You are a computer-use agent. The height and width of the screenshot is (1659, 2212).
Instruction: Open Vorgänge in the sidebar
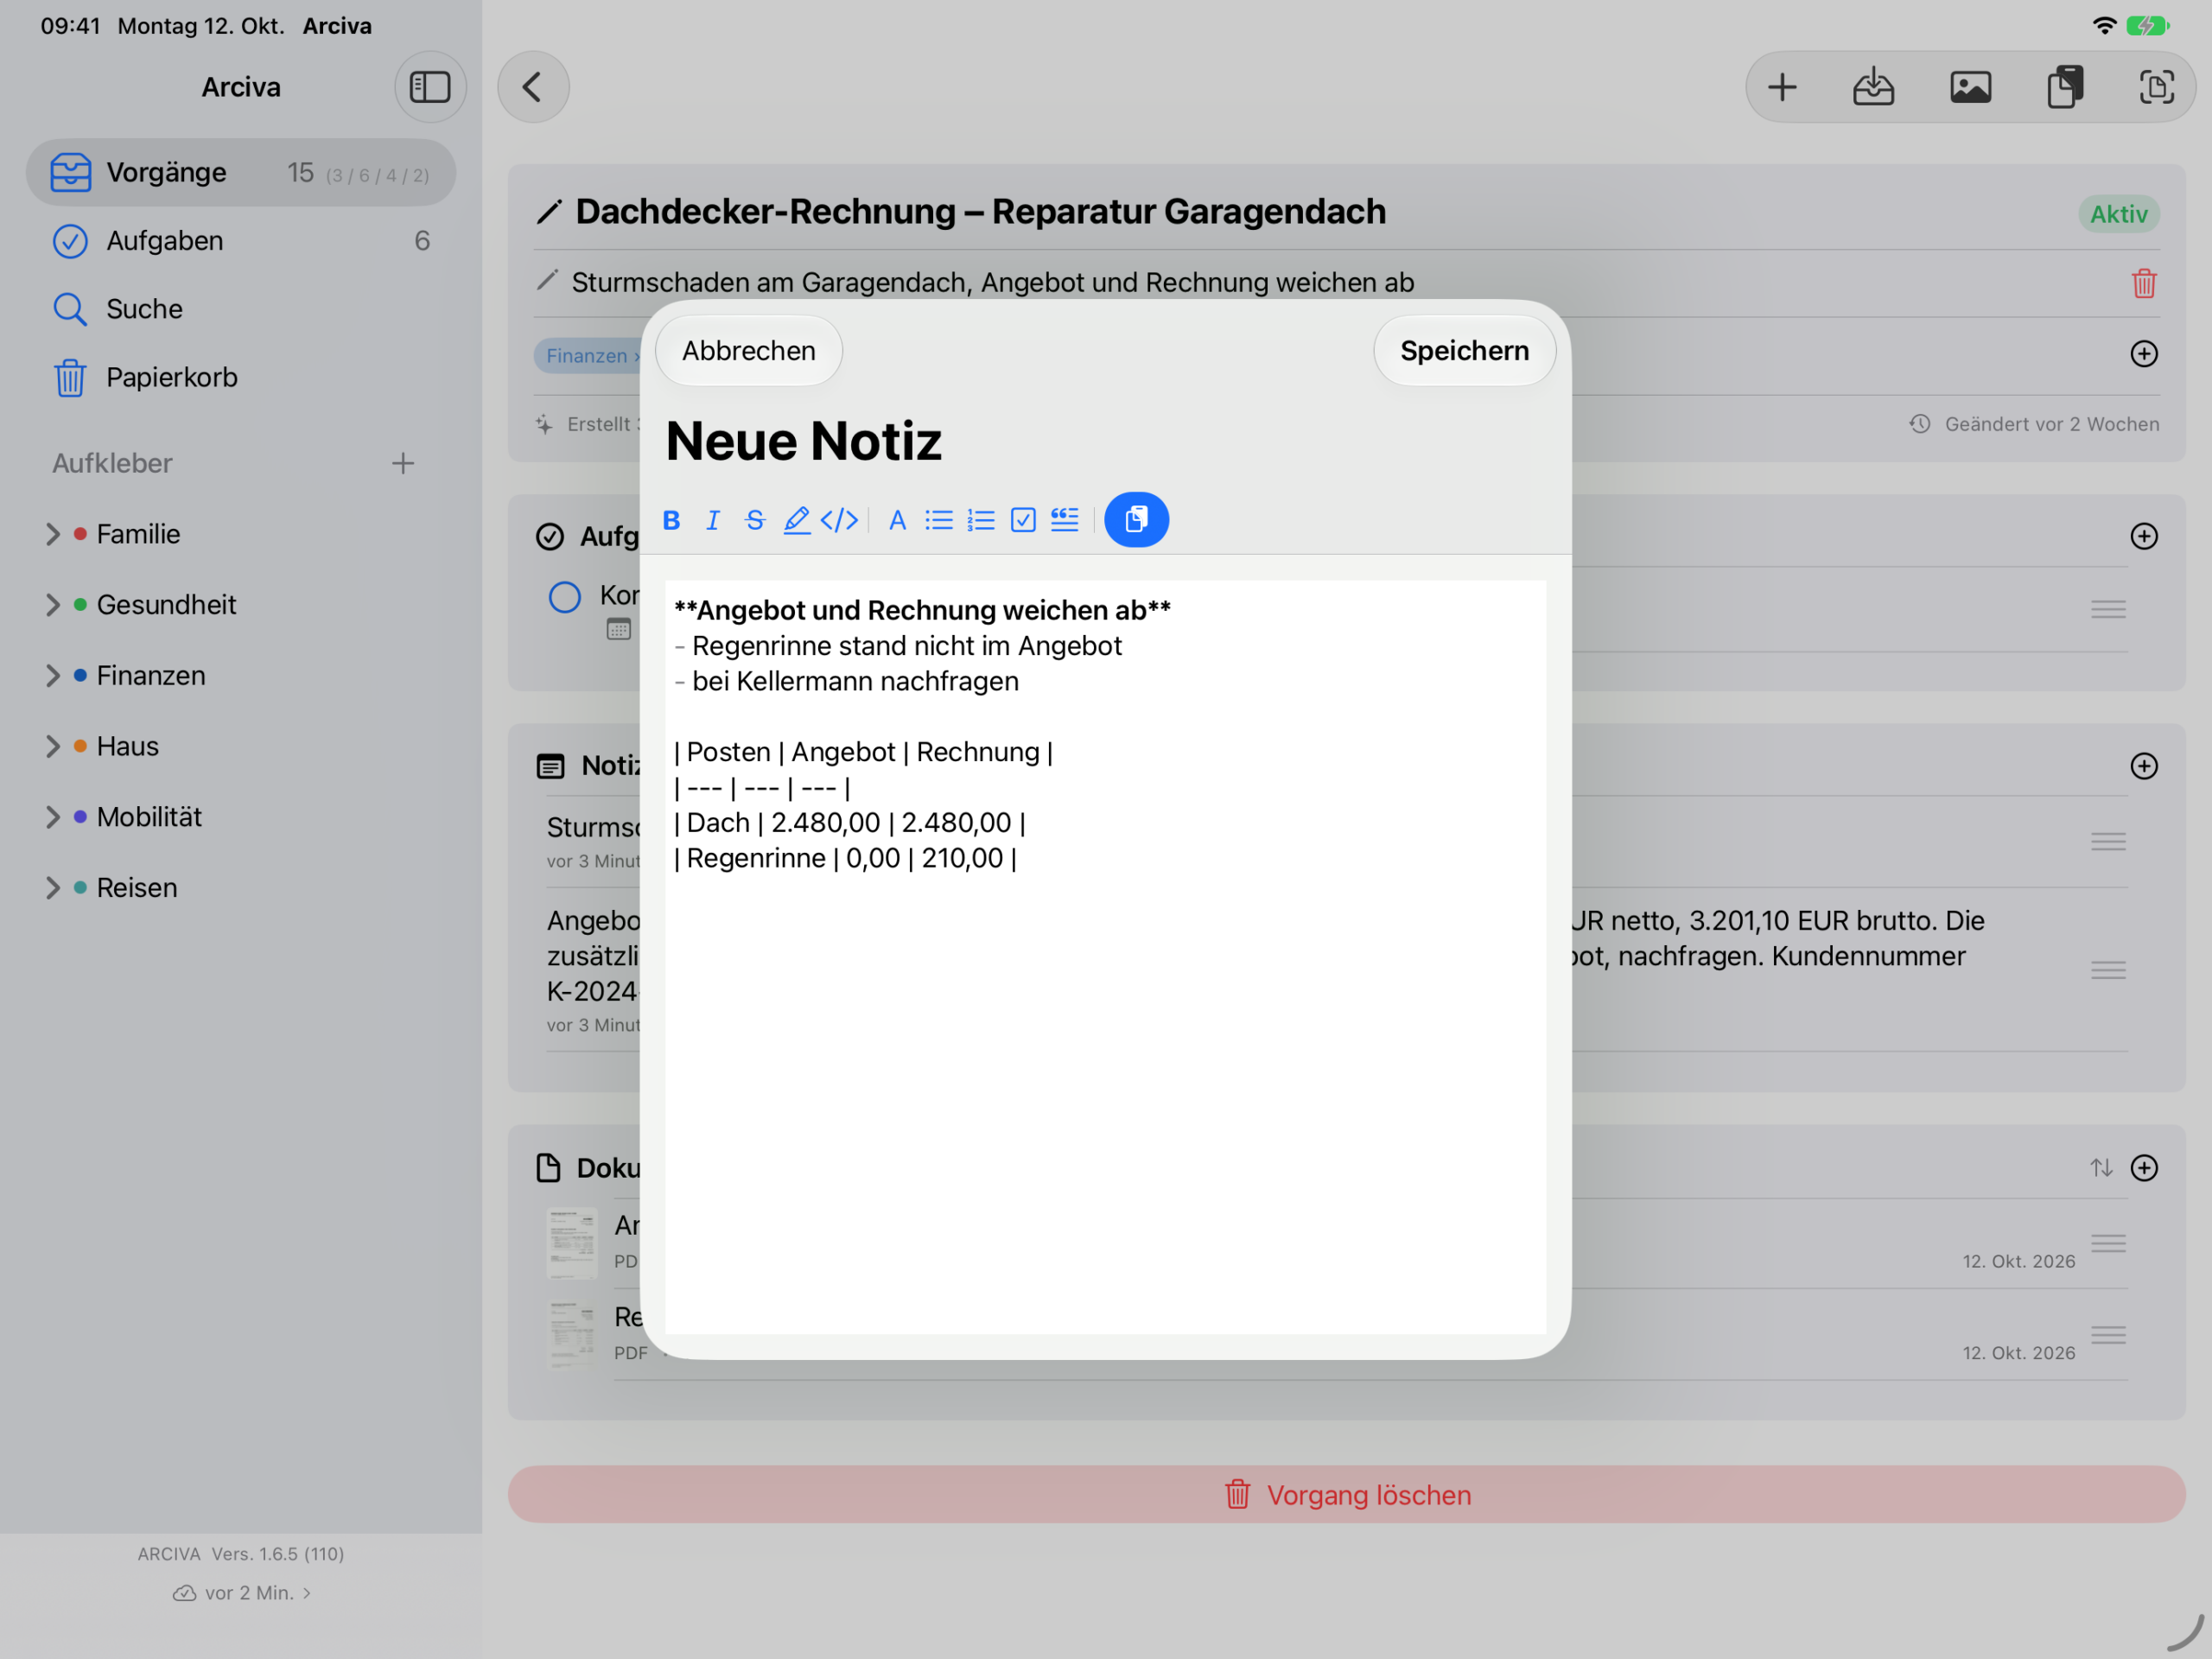[x=241, y=172]
